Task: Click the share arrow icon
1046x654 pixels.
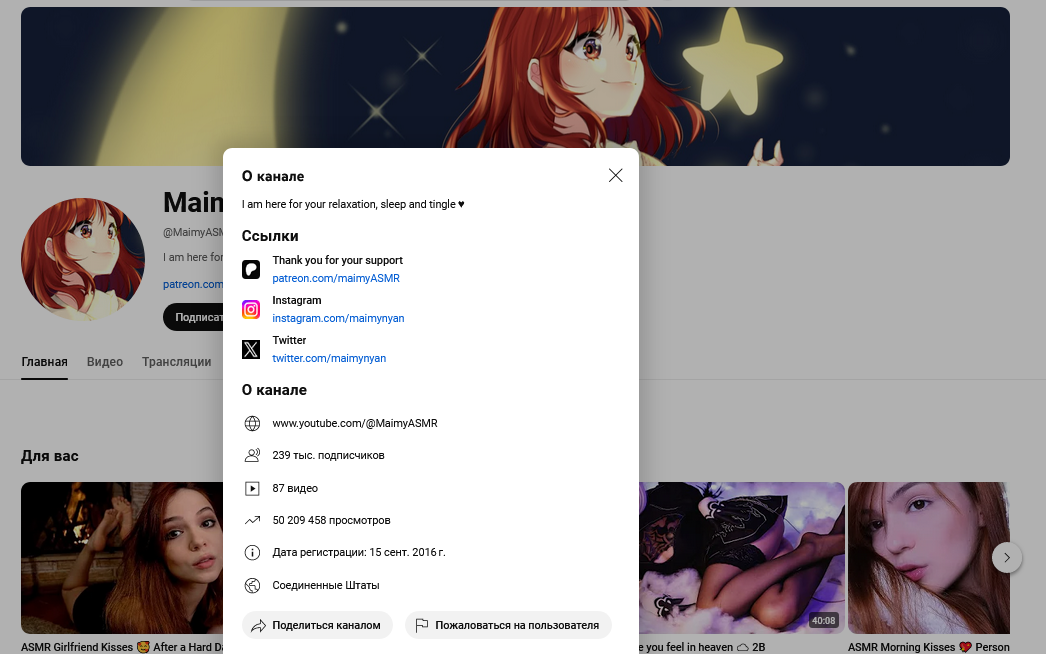Action: 258,625
